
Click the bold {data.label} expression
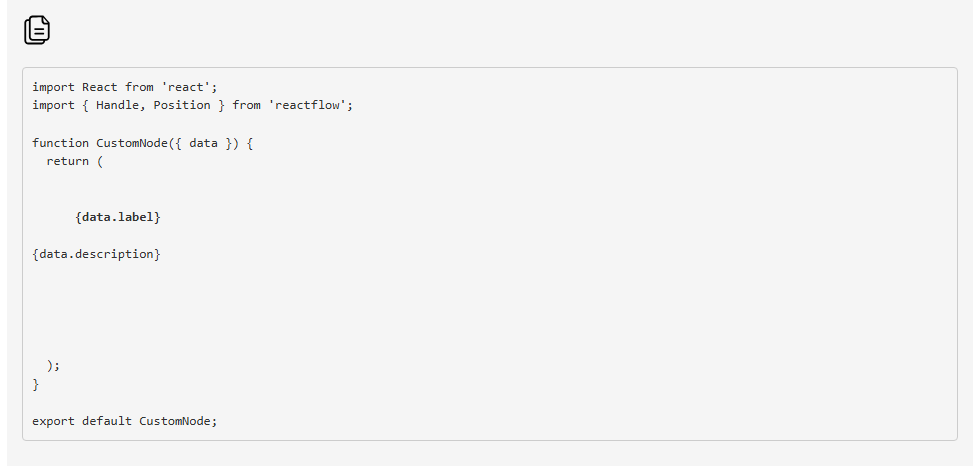click(x=117, y=217)
